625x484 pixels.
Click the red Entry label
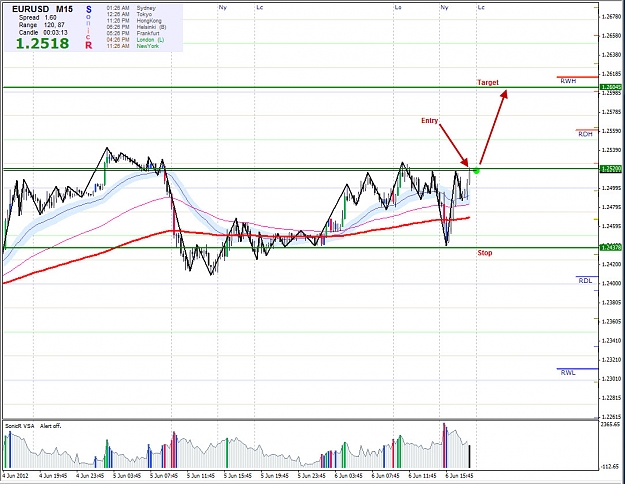(x=429, y=120)
